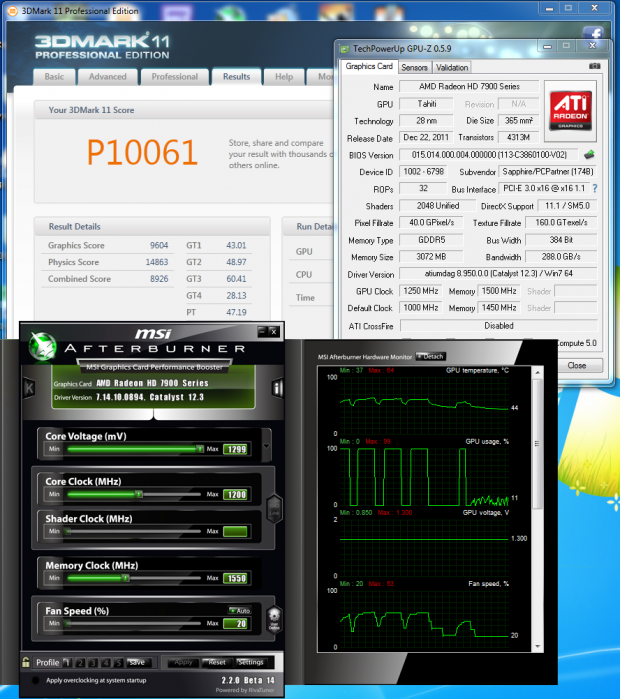Select Afterburner profile slot 4
Screen dimensions: 620x699
(106, 662)
